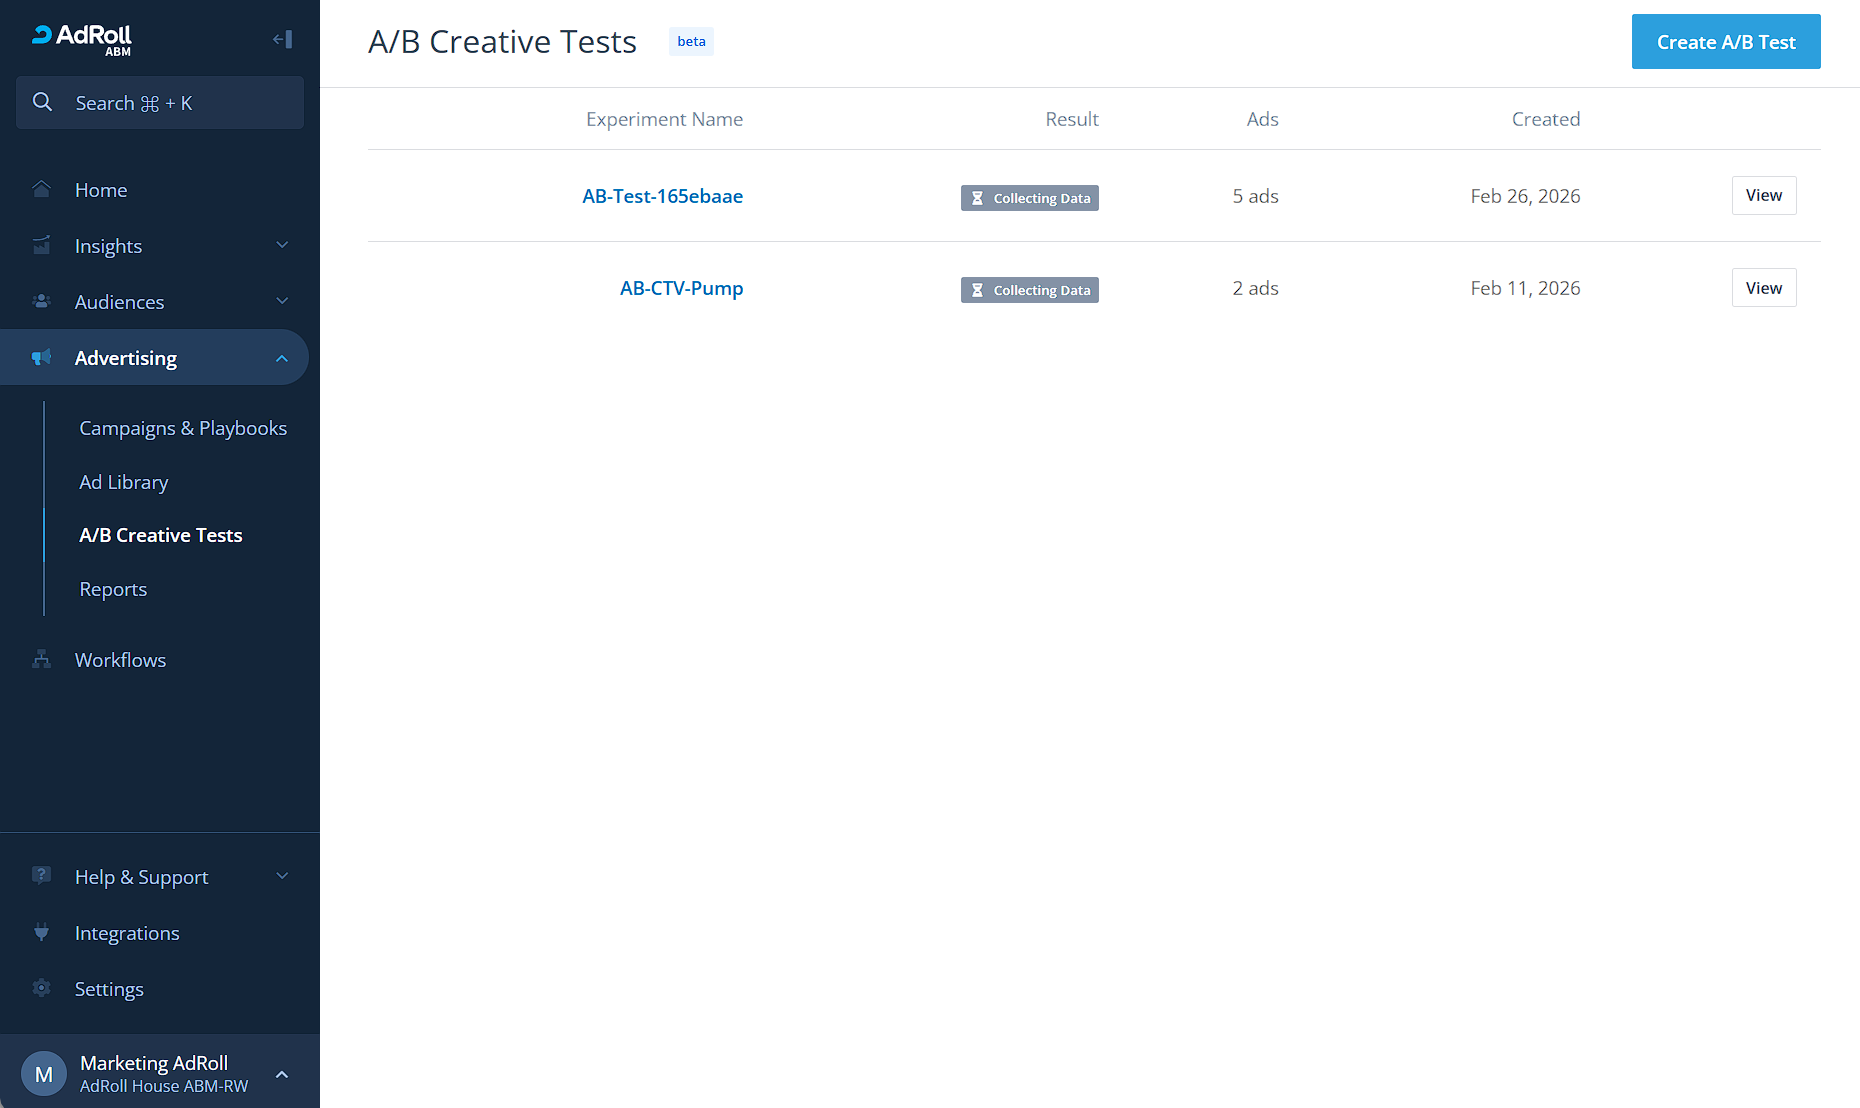View the AB-CTV-Pump experiment

point(1763,288)
